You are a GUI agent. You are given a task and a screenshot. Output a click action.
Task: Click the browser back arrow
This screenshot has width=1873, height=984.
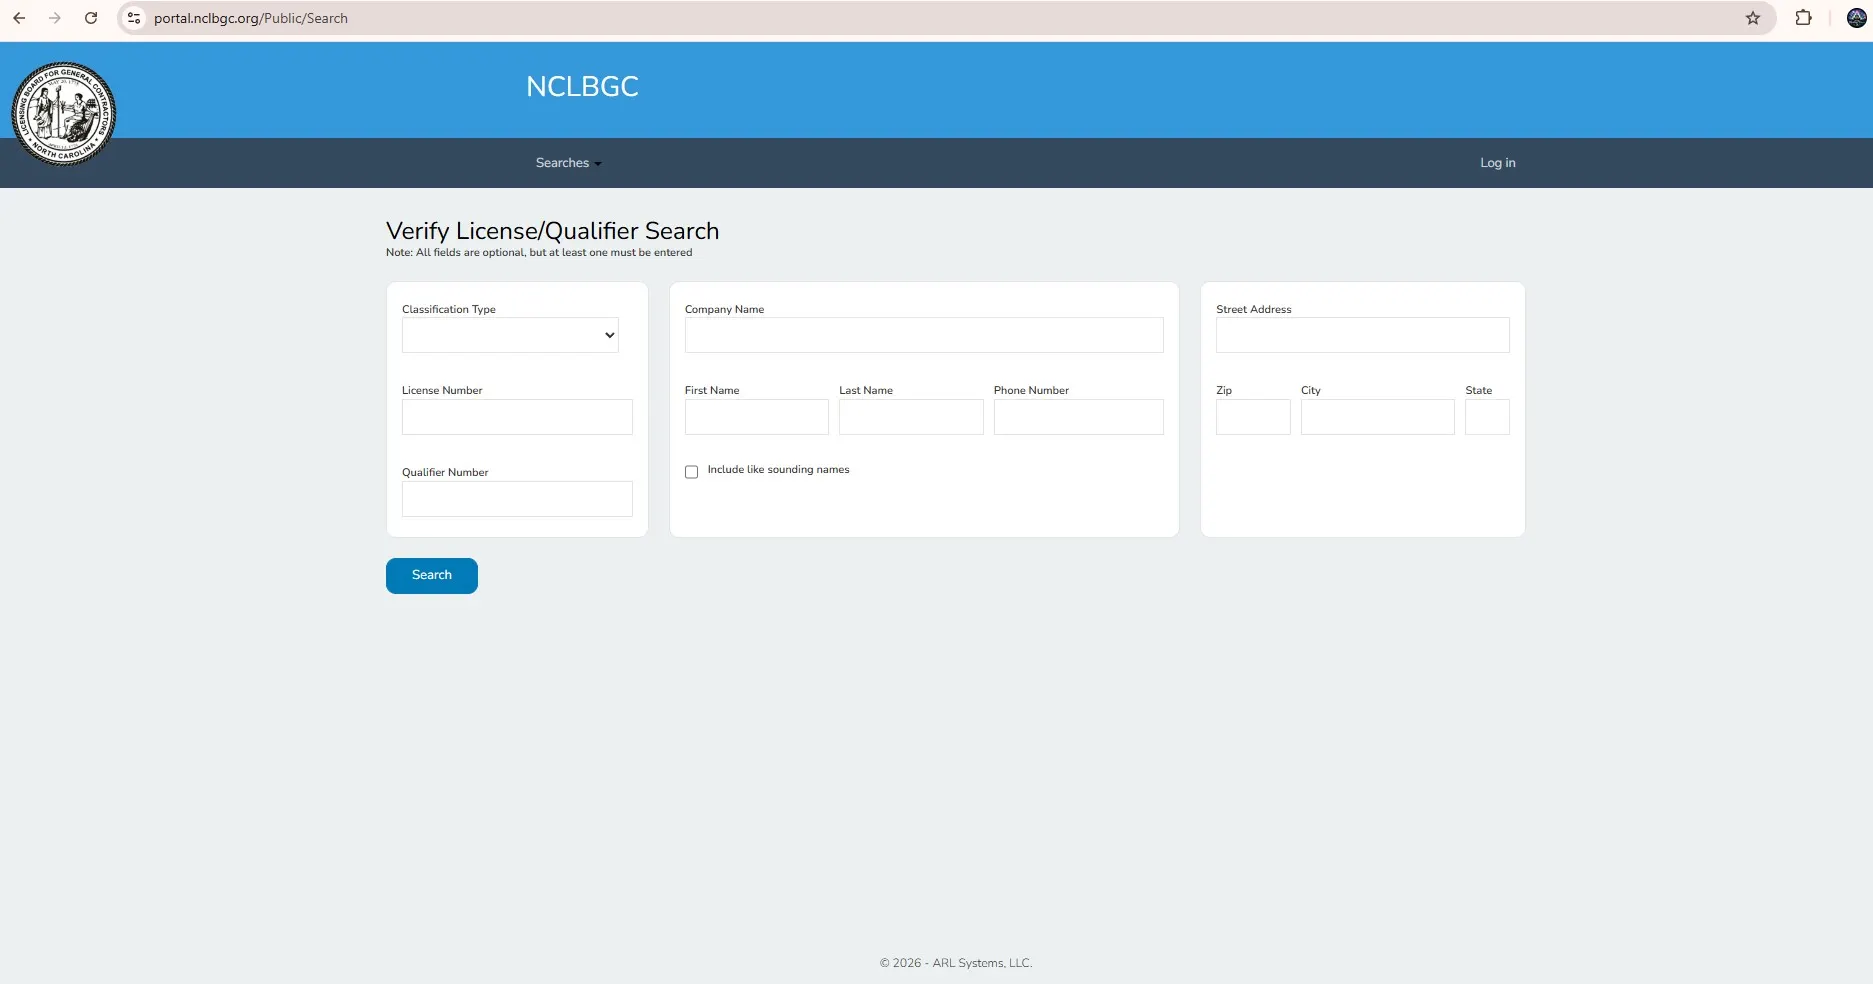pos(19,18)
